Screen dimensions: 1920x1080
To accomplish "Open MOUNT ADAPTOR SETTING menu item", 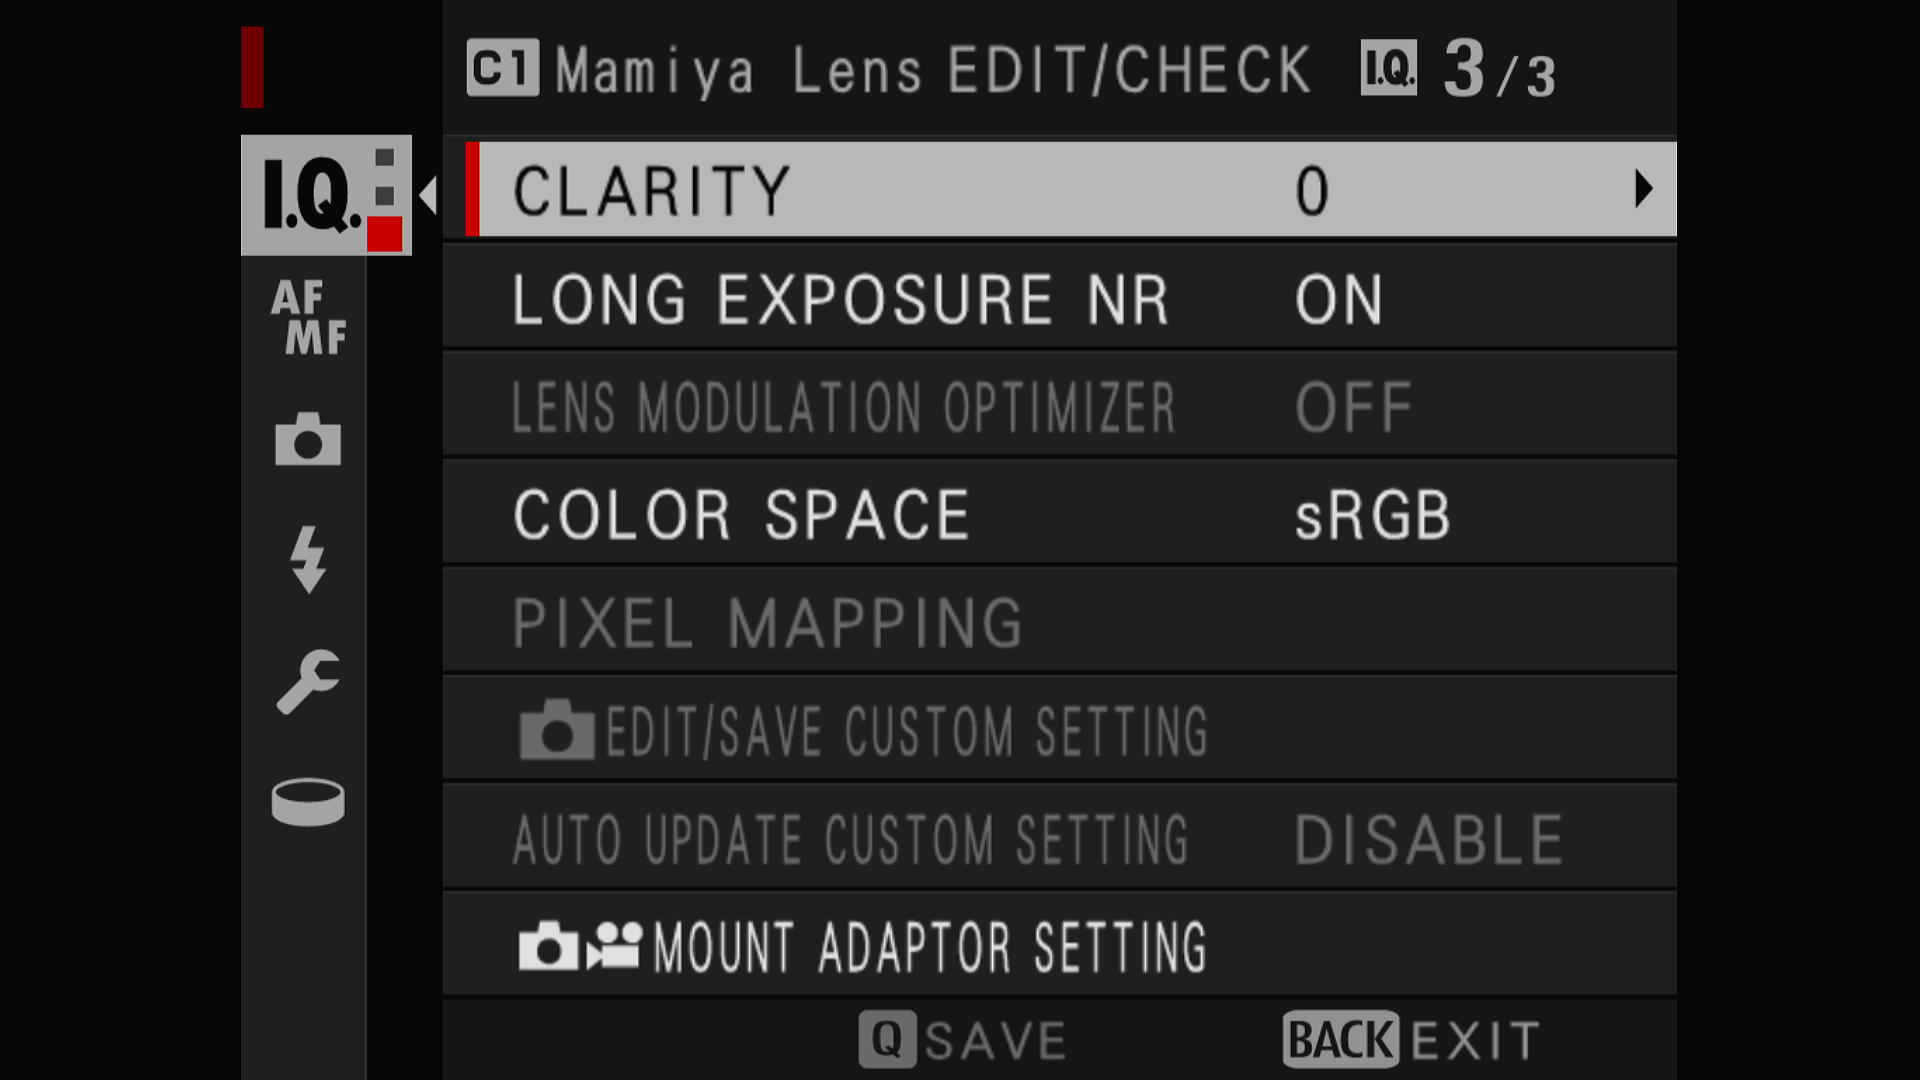I will [x=1060, y=946].
